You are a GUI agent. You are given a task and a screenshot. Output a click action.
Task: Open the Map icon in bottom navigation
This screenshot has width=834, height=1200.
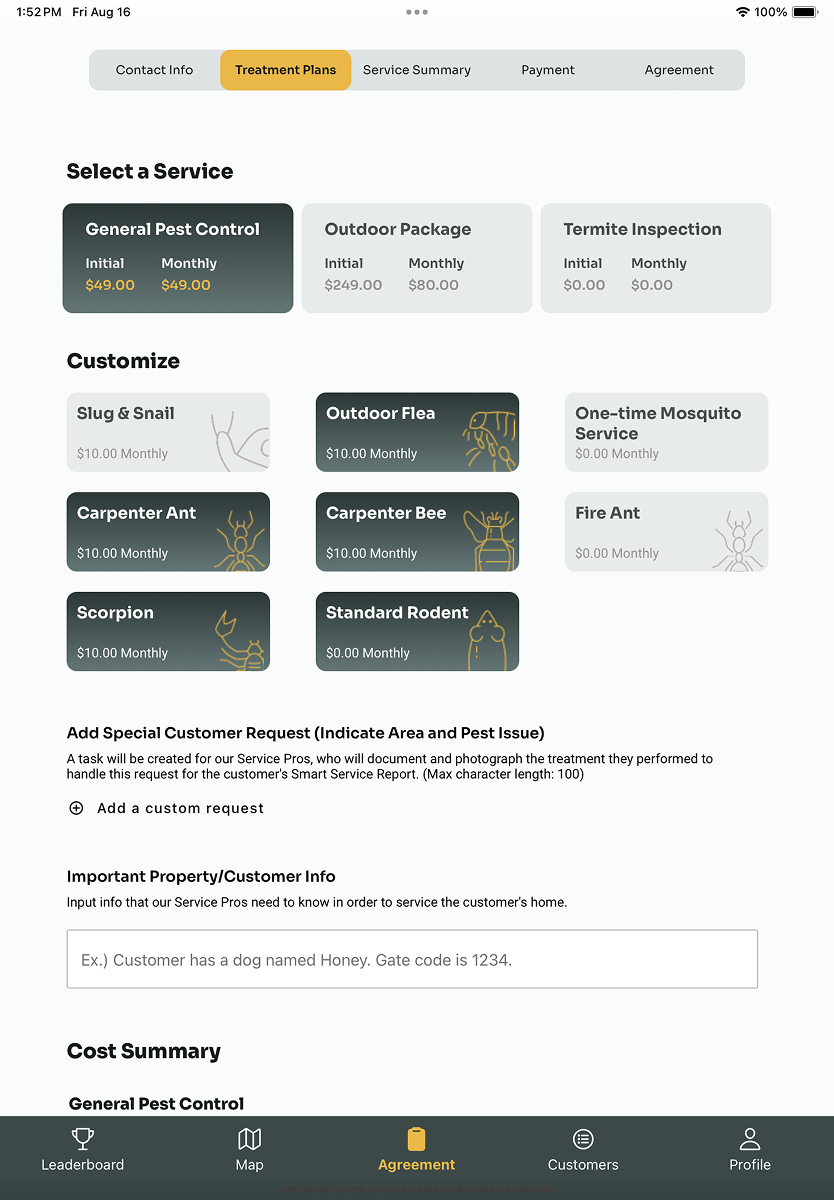pyautogui.click(x=249, y=1139)
